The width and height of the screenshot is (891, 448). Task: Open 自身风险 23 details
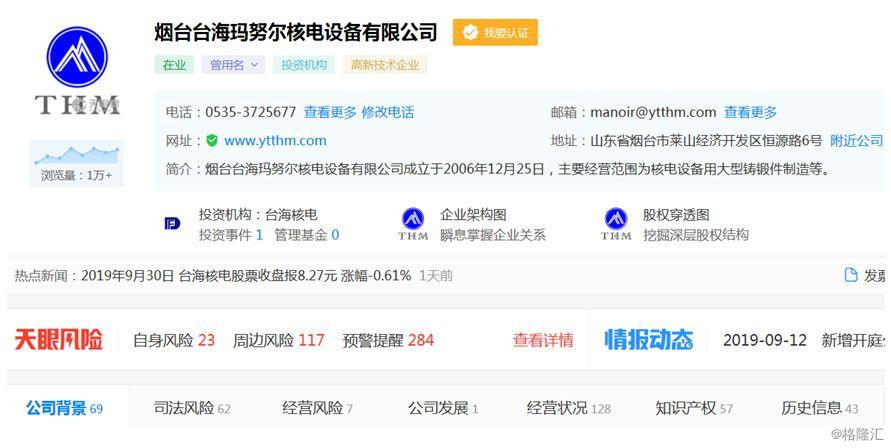pyautogui.click(x=174, y=341)
